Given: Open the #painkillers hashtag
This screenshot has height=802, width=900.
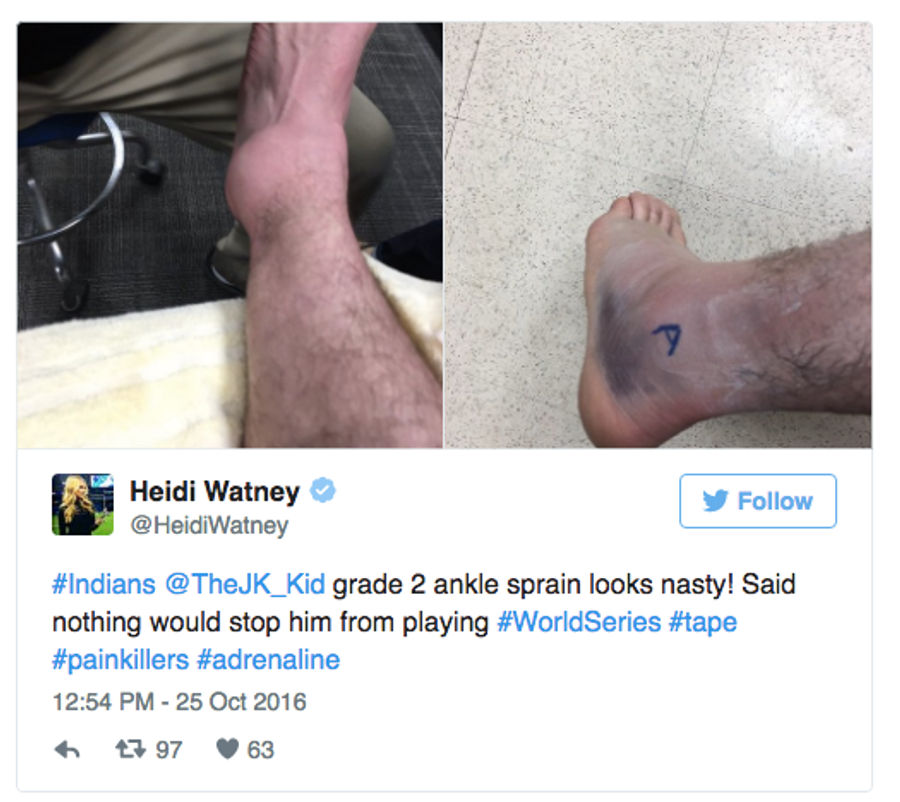Looking at the screenshot, I should 121,661.
